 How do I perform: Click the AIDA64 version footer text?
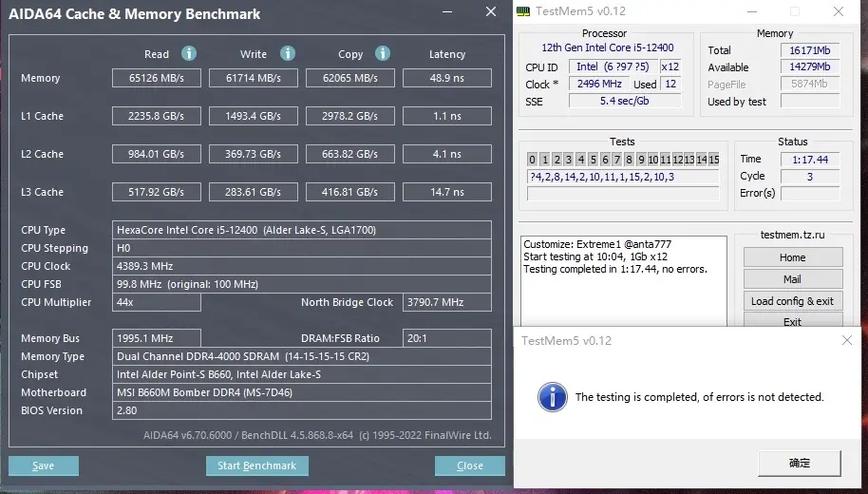tap(317, 435)
